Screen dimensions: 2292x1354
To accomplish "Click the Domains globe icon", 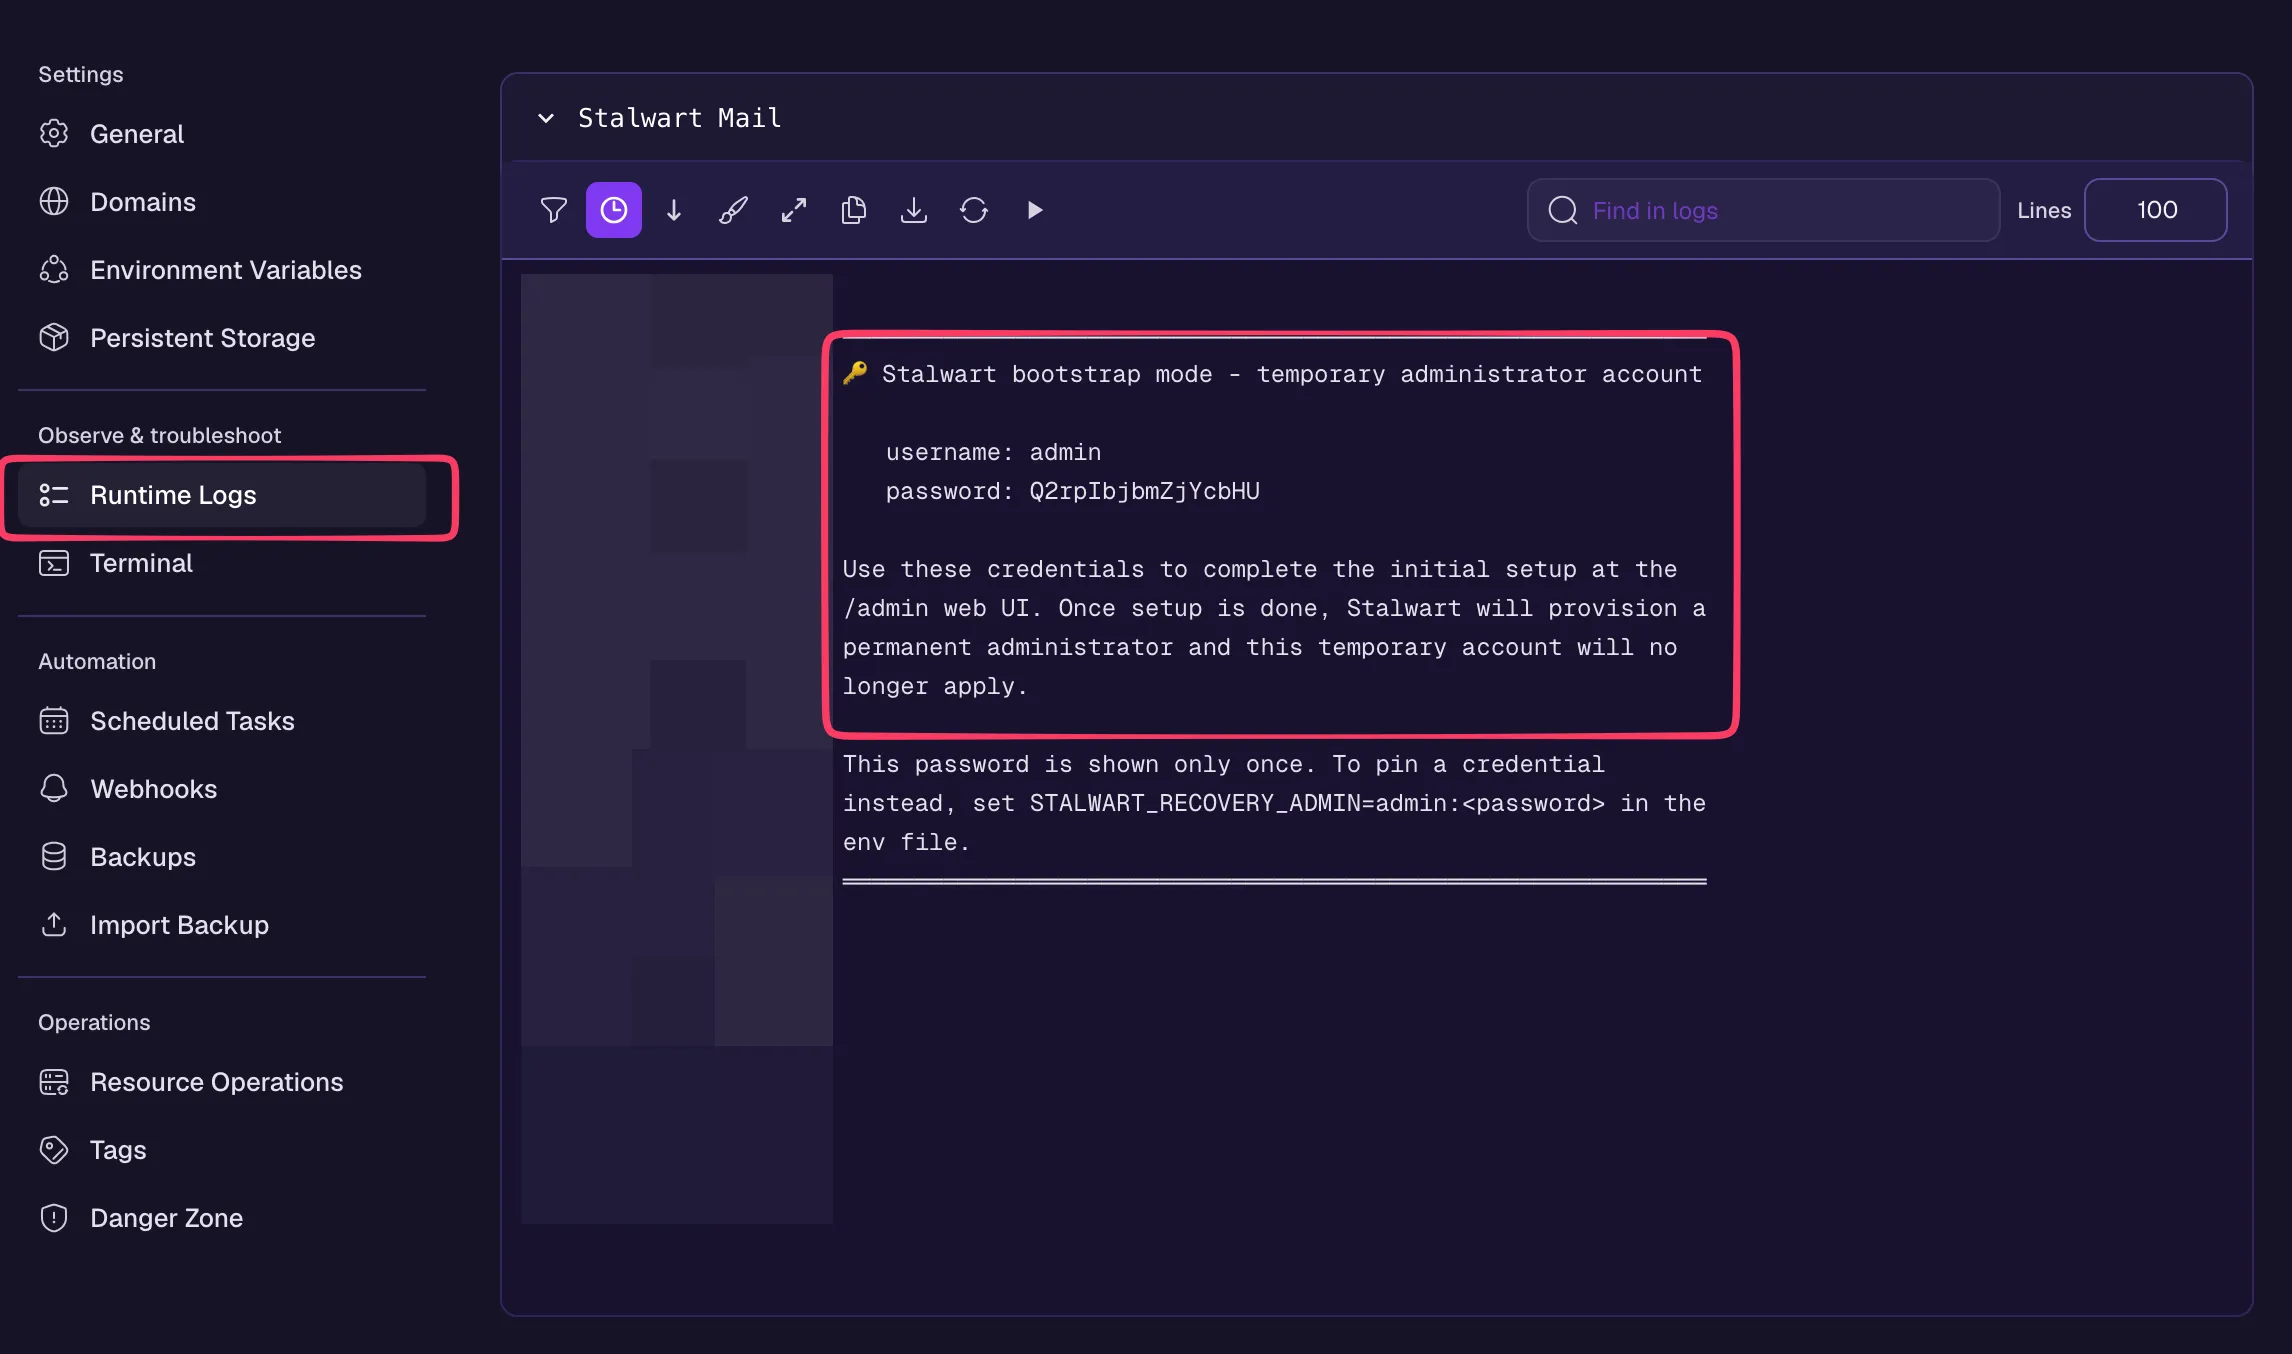I will [x=54, y=202].
